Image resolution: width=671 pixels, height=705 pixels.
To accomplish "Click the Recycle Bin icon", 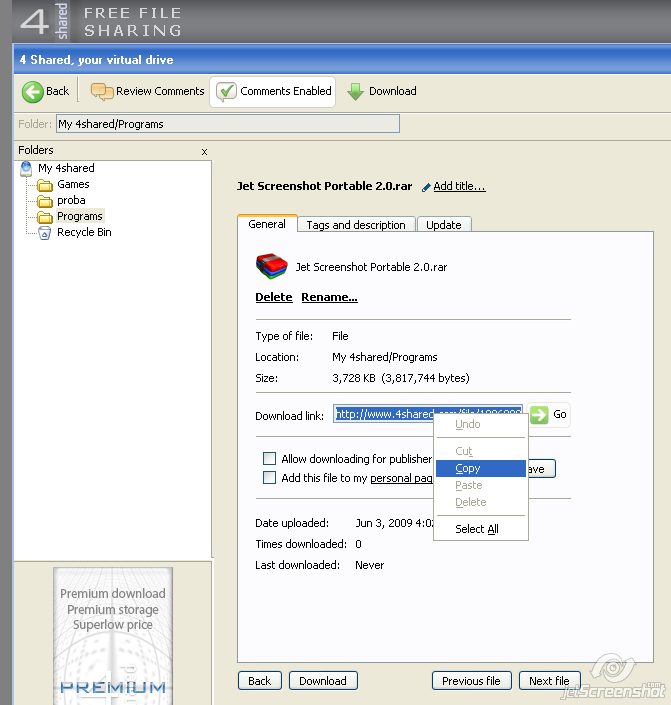I will coord(45,233).
